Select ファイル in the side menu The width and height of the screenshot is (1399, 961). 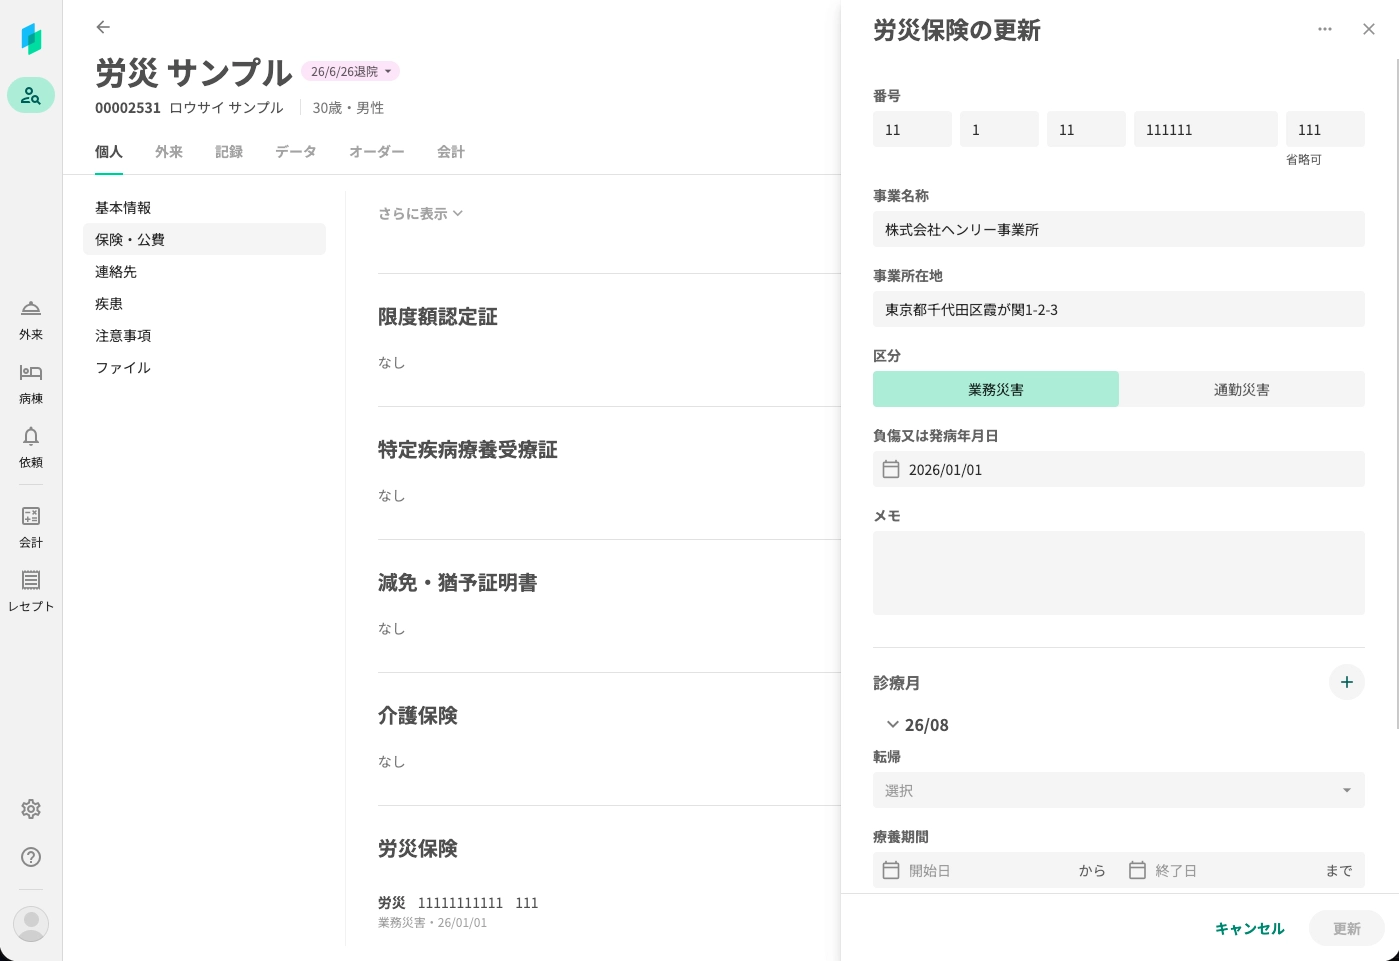(204, 367)
